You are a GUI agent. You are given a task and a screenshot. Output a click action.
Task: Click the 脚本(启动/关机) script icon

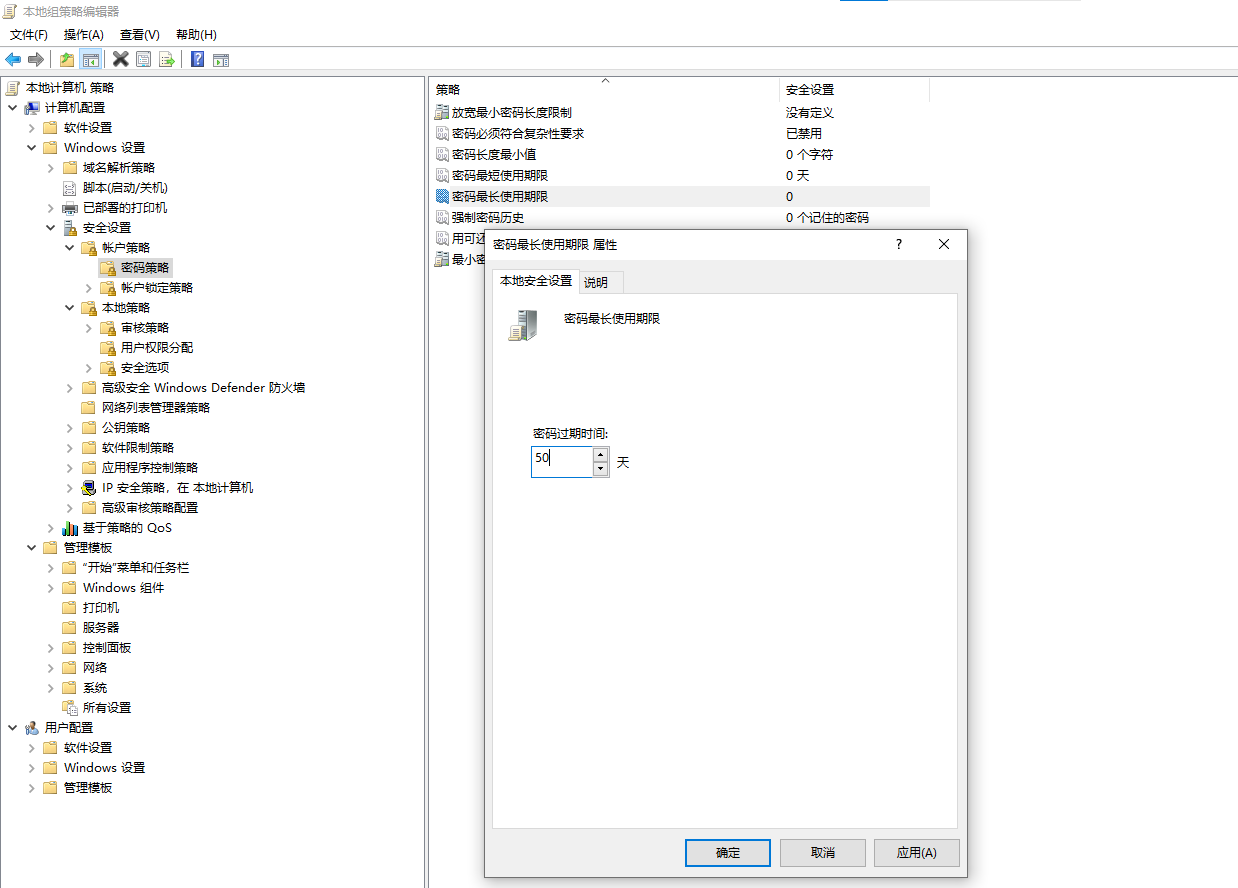pos(70,187)
